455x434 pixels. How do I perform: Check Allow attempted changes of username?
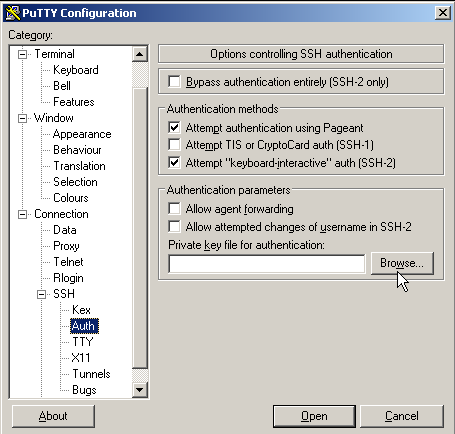coord(174,227)
